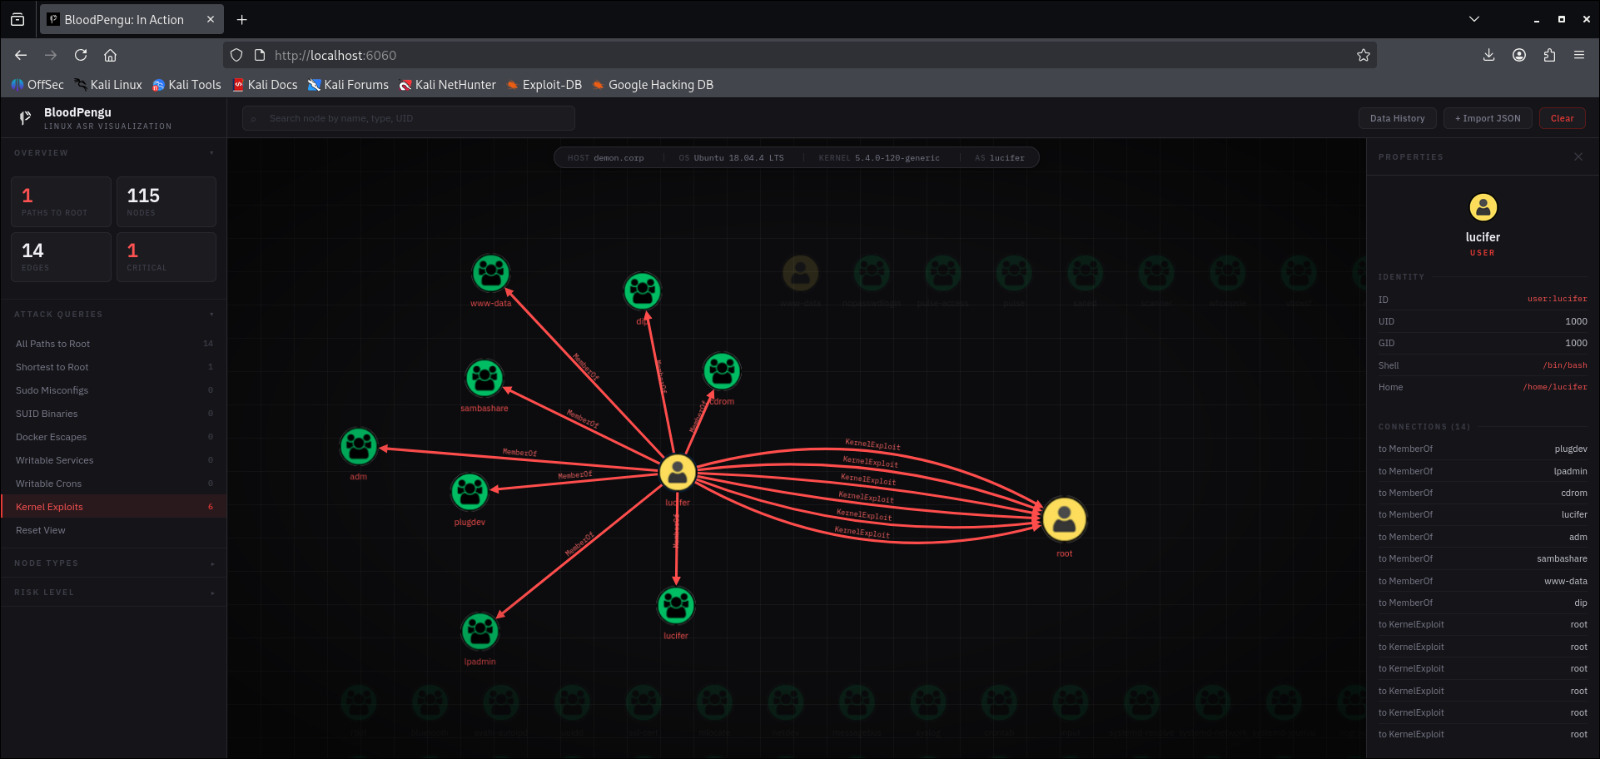The height and width of the screenshot is (759, 1600).
Task: Collapse the Attack Queries section
Action: coord(212,314)
